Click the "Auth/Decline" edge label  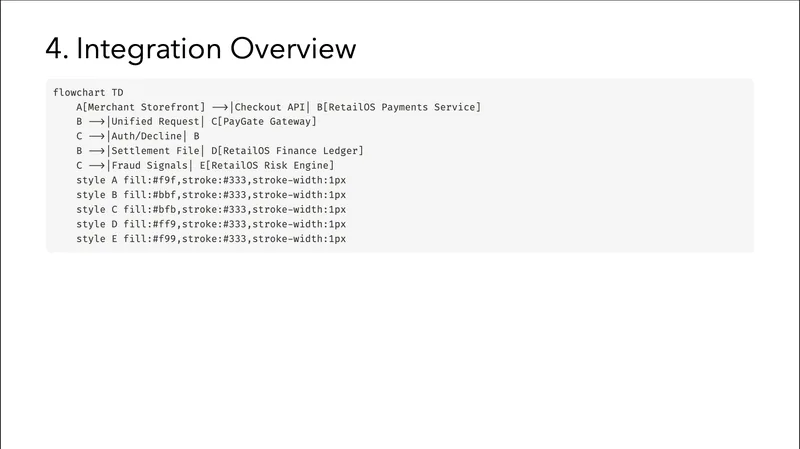tap(147, 136)
